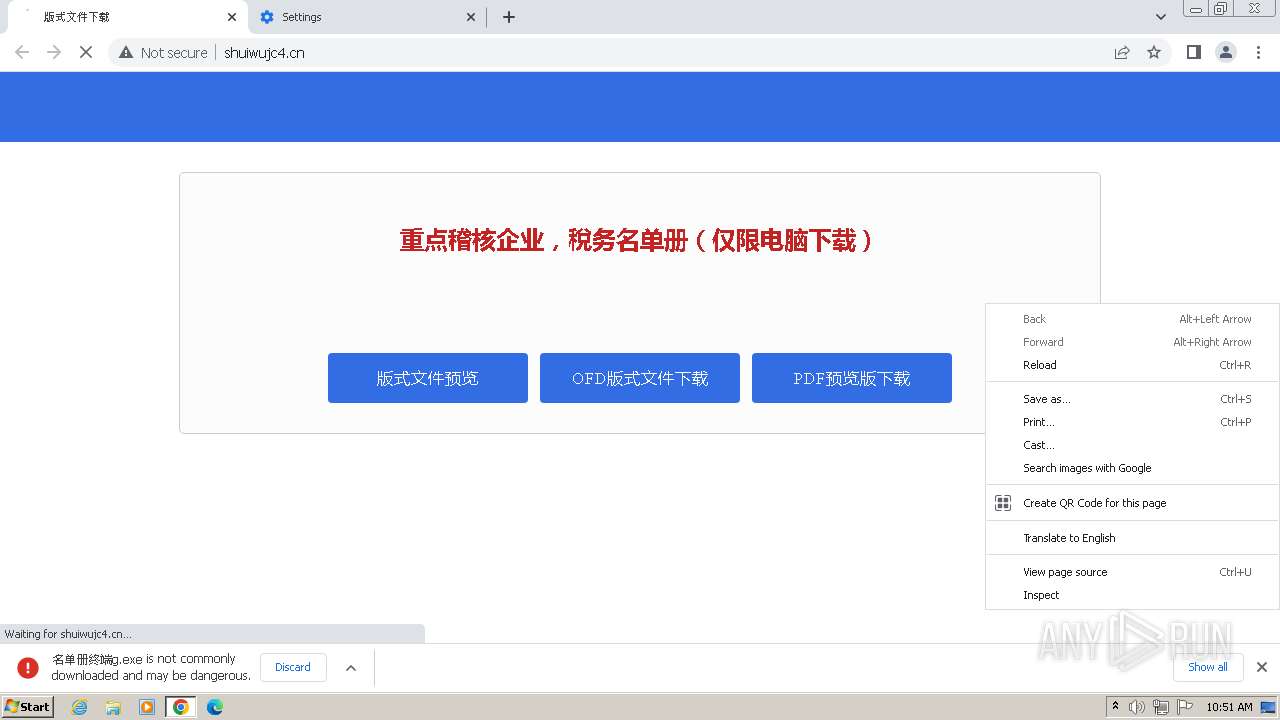
Task: Close the Settings tab
Action: 471,17
